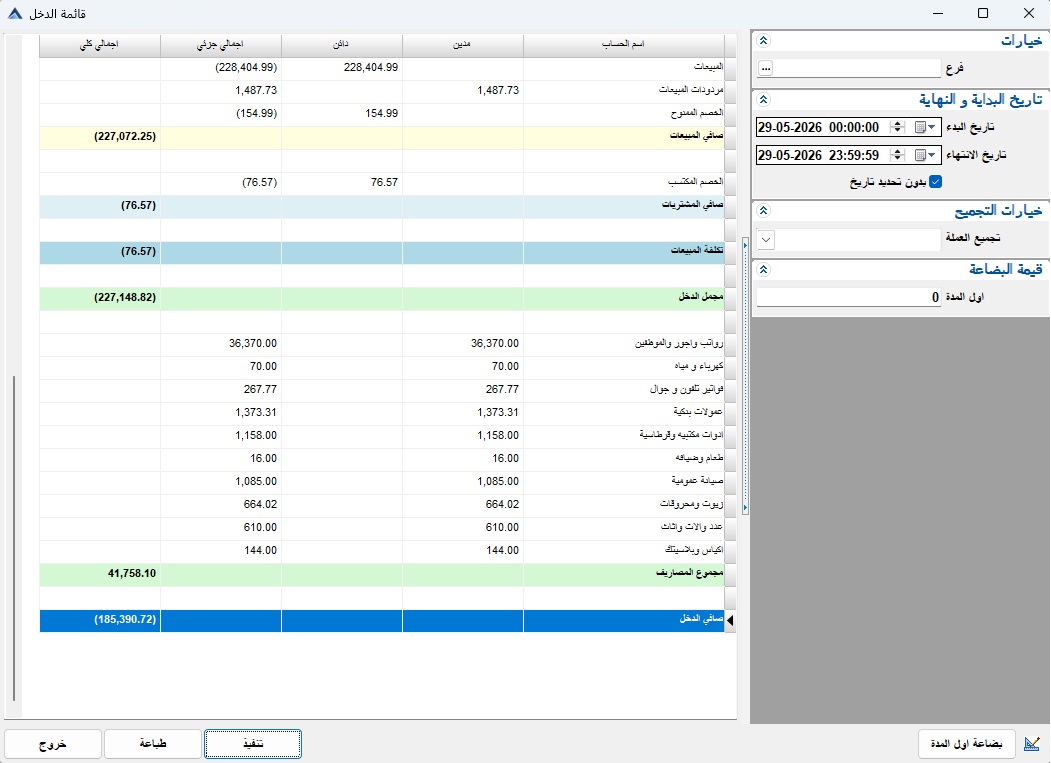The height and width of the screenshot is (763, 1051).
Task: Open calendar icon for تاريخ البدء
Action: pos(920,127)
